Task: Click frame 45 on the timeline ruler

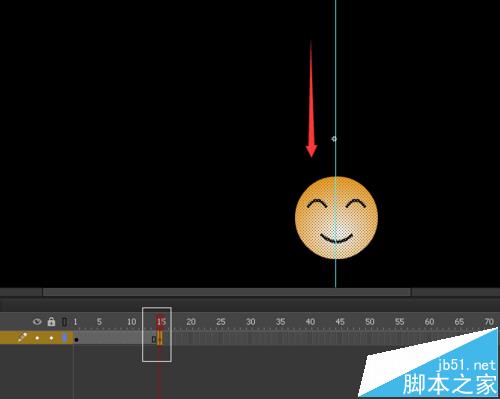Action: (340, 322)
